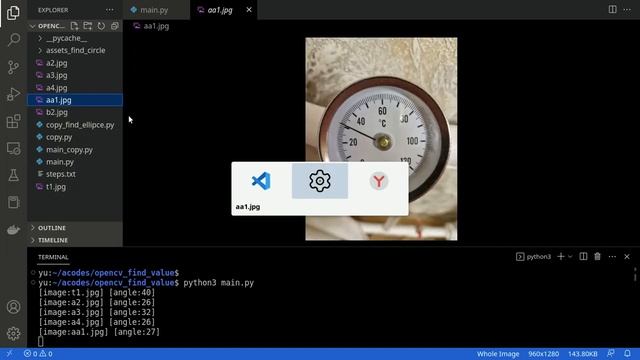Open the Search view in activity bar

coord(13,40)
